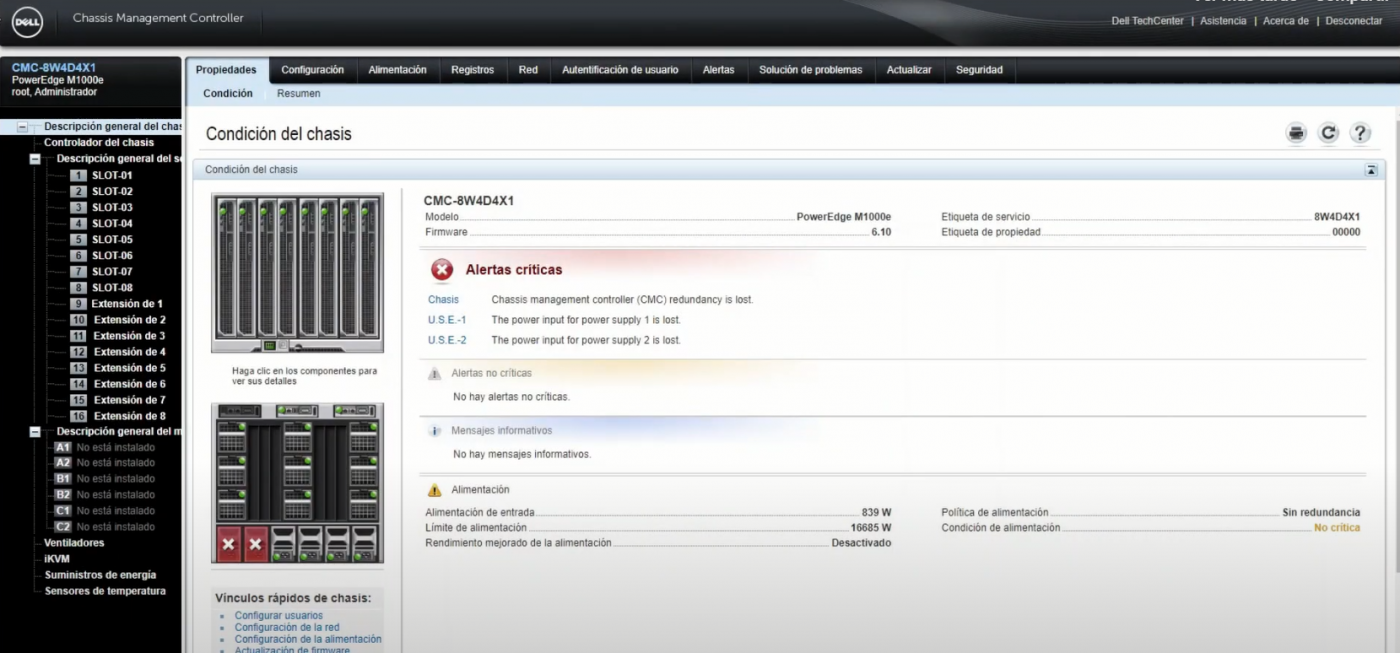Select Extensión de 2 in the tree
This screenshot has width=1400, height=653.
[130, 320]
